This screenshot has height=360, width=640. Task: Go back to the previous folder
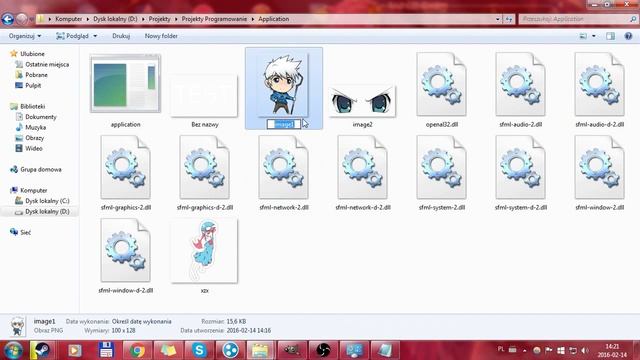(7, 19)
